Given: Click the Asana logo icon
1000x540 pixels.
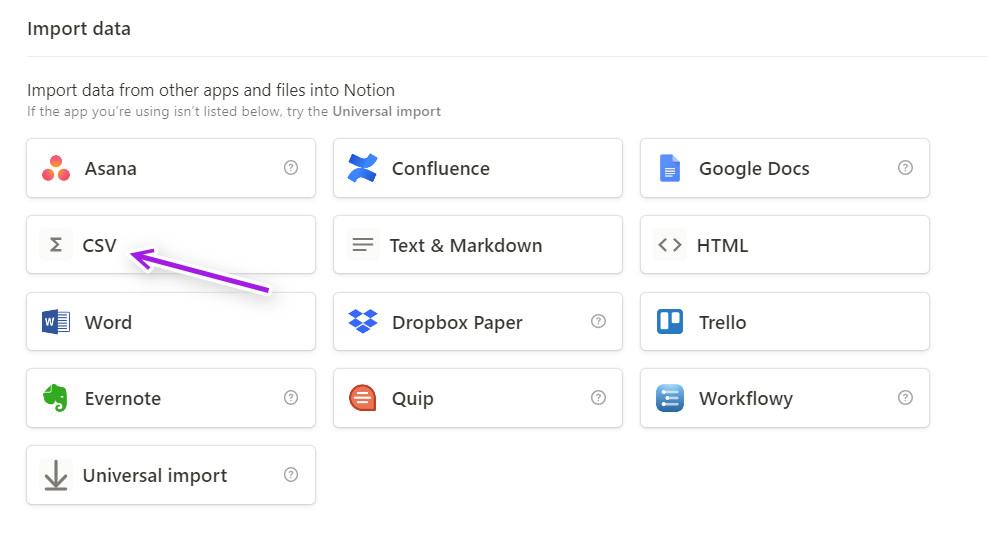Looking at the screenshot, I should (56, 168).
